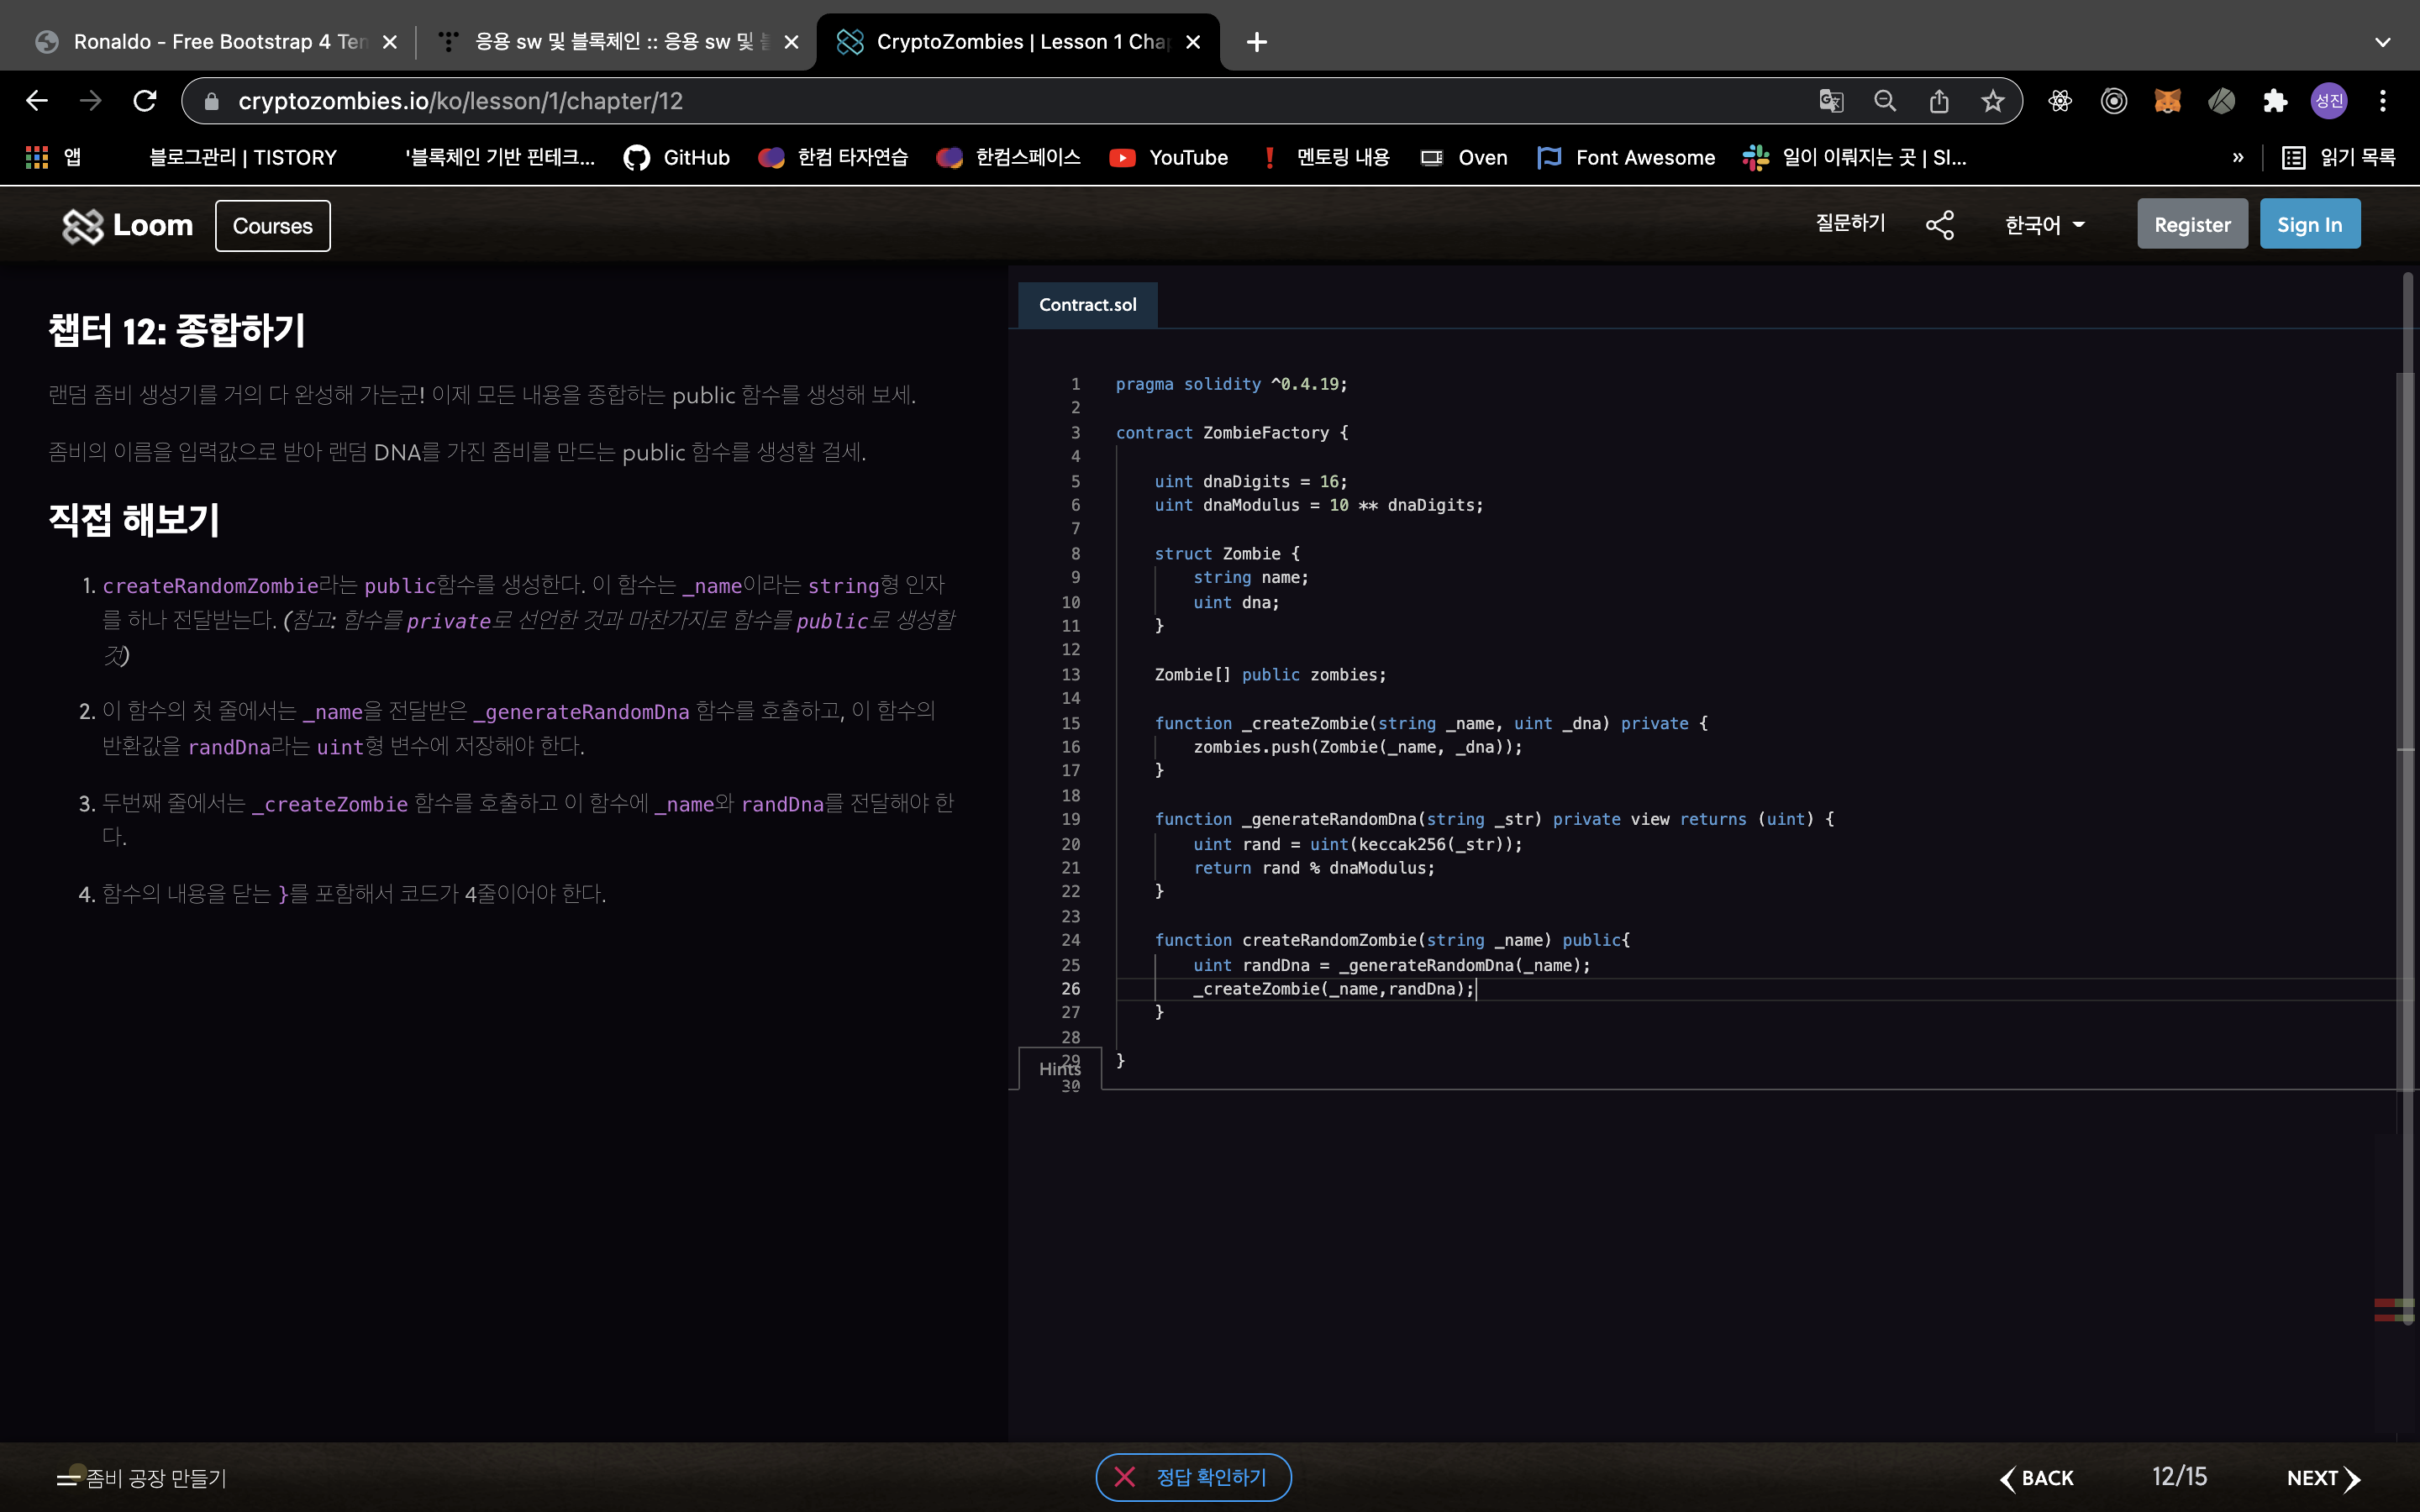2420x1512 pixels.
Task: Click the Loom logo icon
Action: (x=83, y=226)
